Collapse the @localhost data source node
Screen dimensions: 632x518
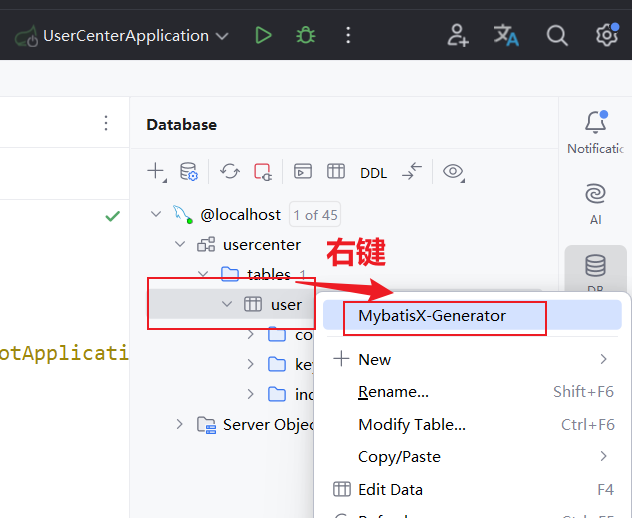[x=156, y=214]
